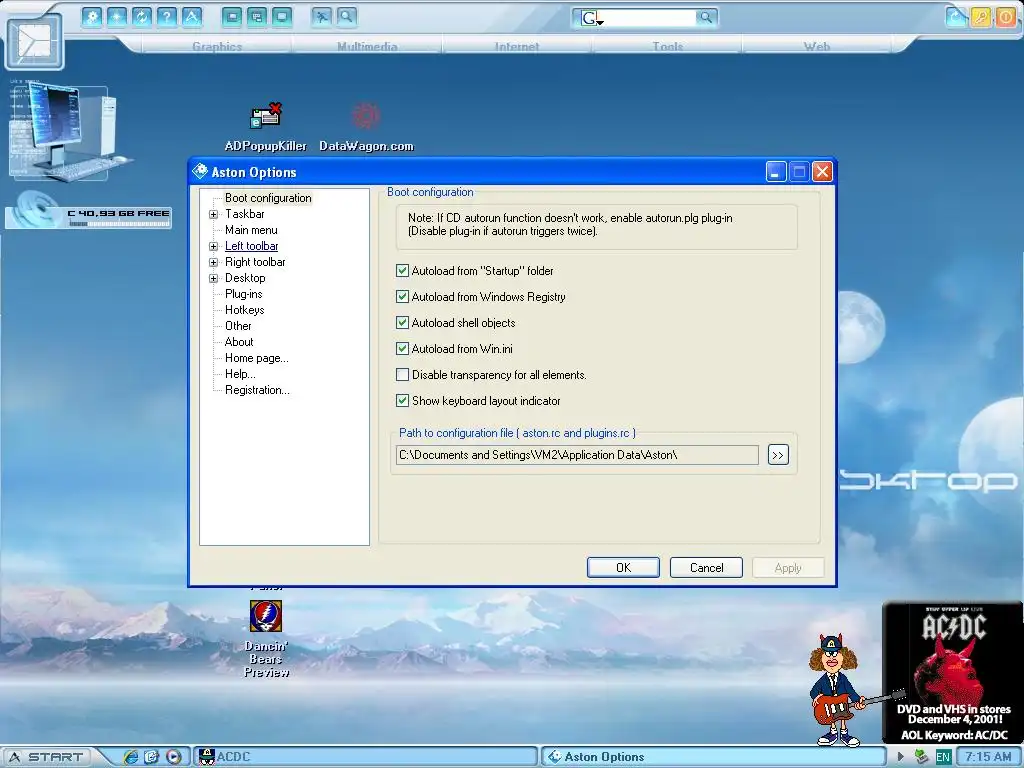Expand the Right toolbar tree node
The image size is (1024, 768).
click(214, 263)
